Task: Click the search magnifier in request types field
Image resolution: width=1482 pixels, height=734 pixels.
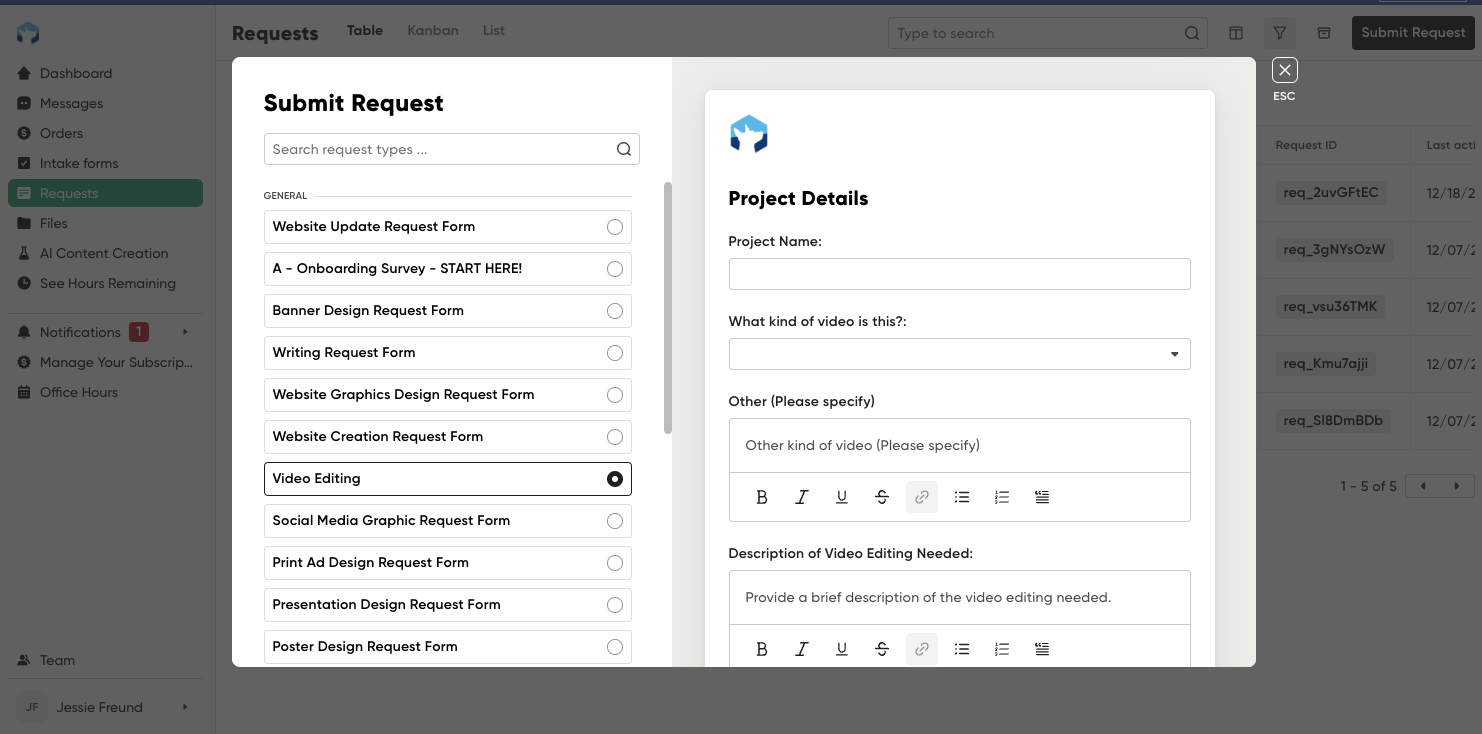Action: pos(624,149)
